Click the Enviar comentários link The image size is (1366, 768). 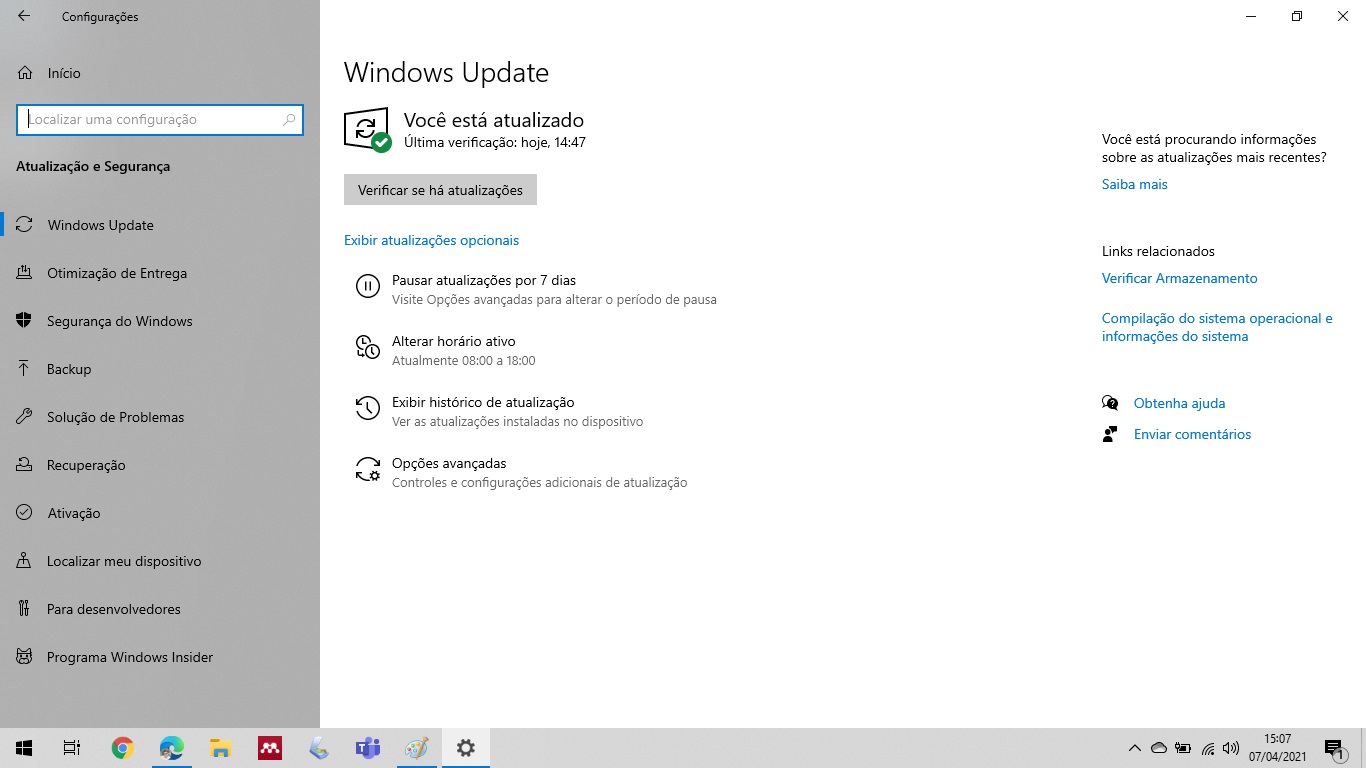tap(1192, 434)
